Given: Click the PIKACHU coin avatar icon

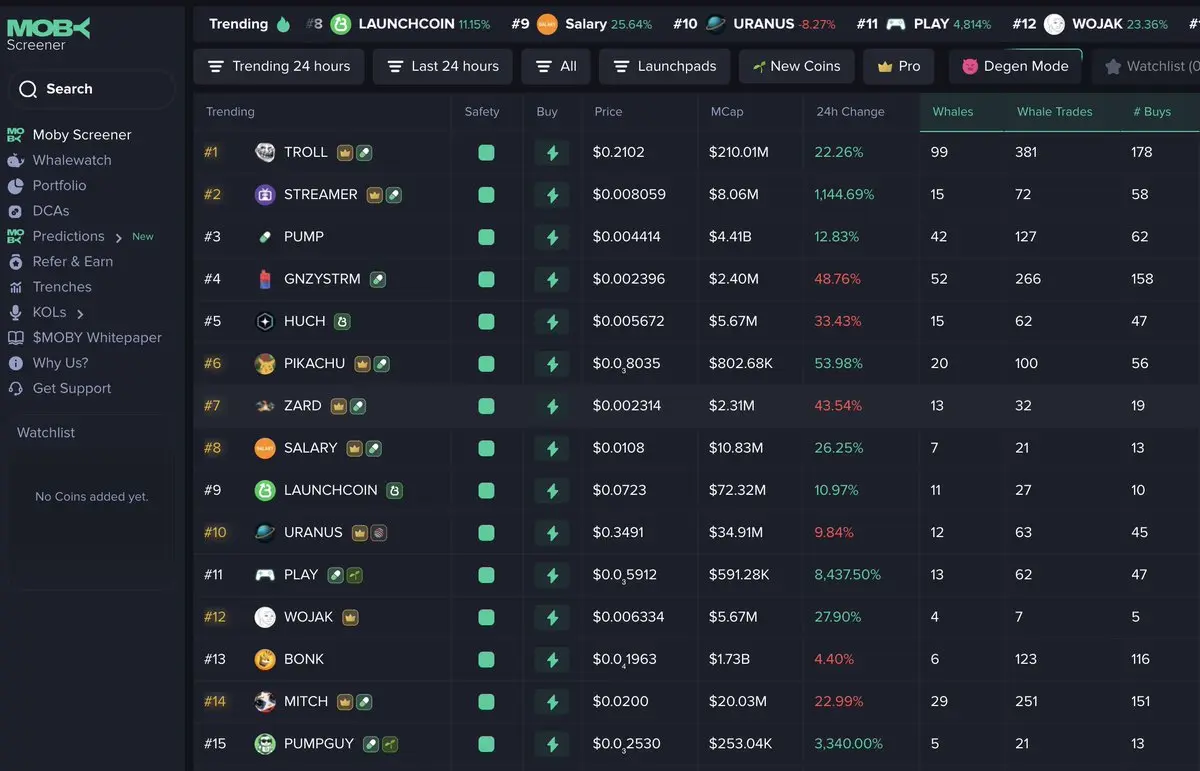Looking at the screenshot, I should coord(265,364).
